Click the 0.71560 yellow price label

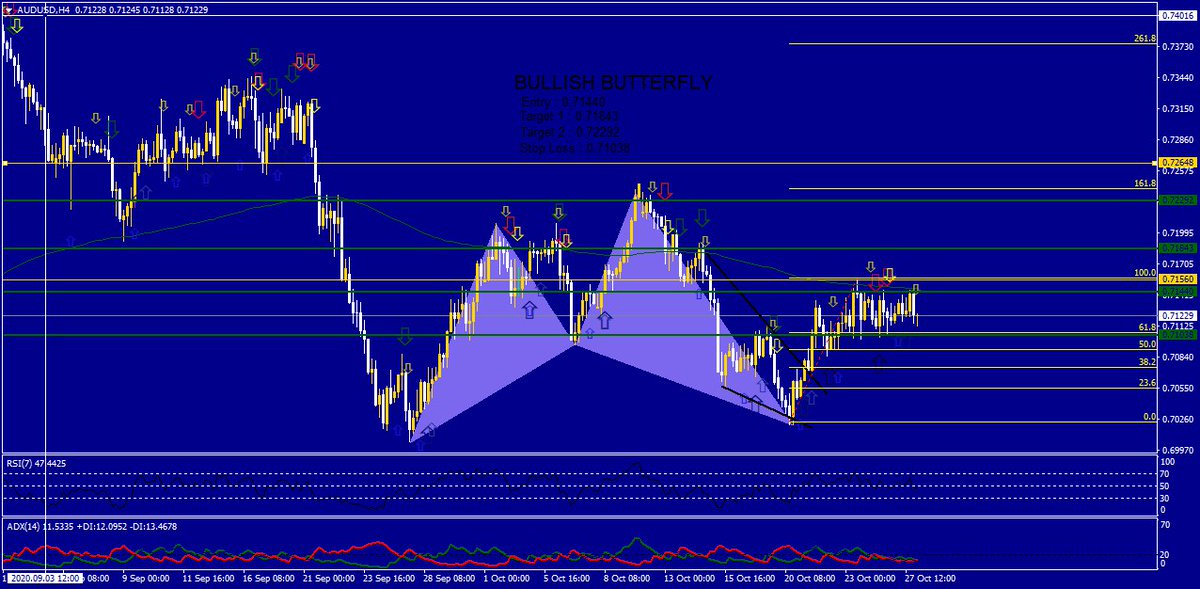pos(1177,280)
